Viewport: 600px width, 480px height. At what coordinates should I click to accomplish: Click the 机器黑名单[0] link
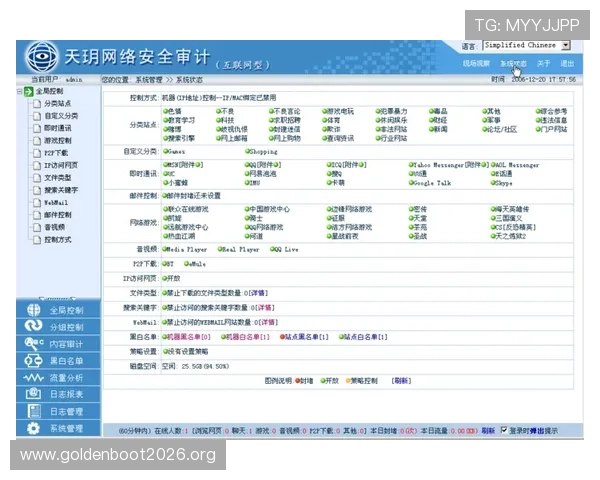[x=189, y=337]
